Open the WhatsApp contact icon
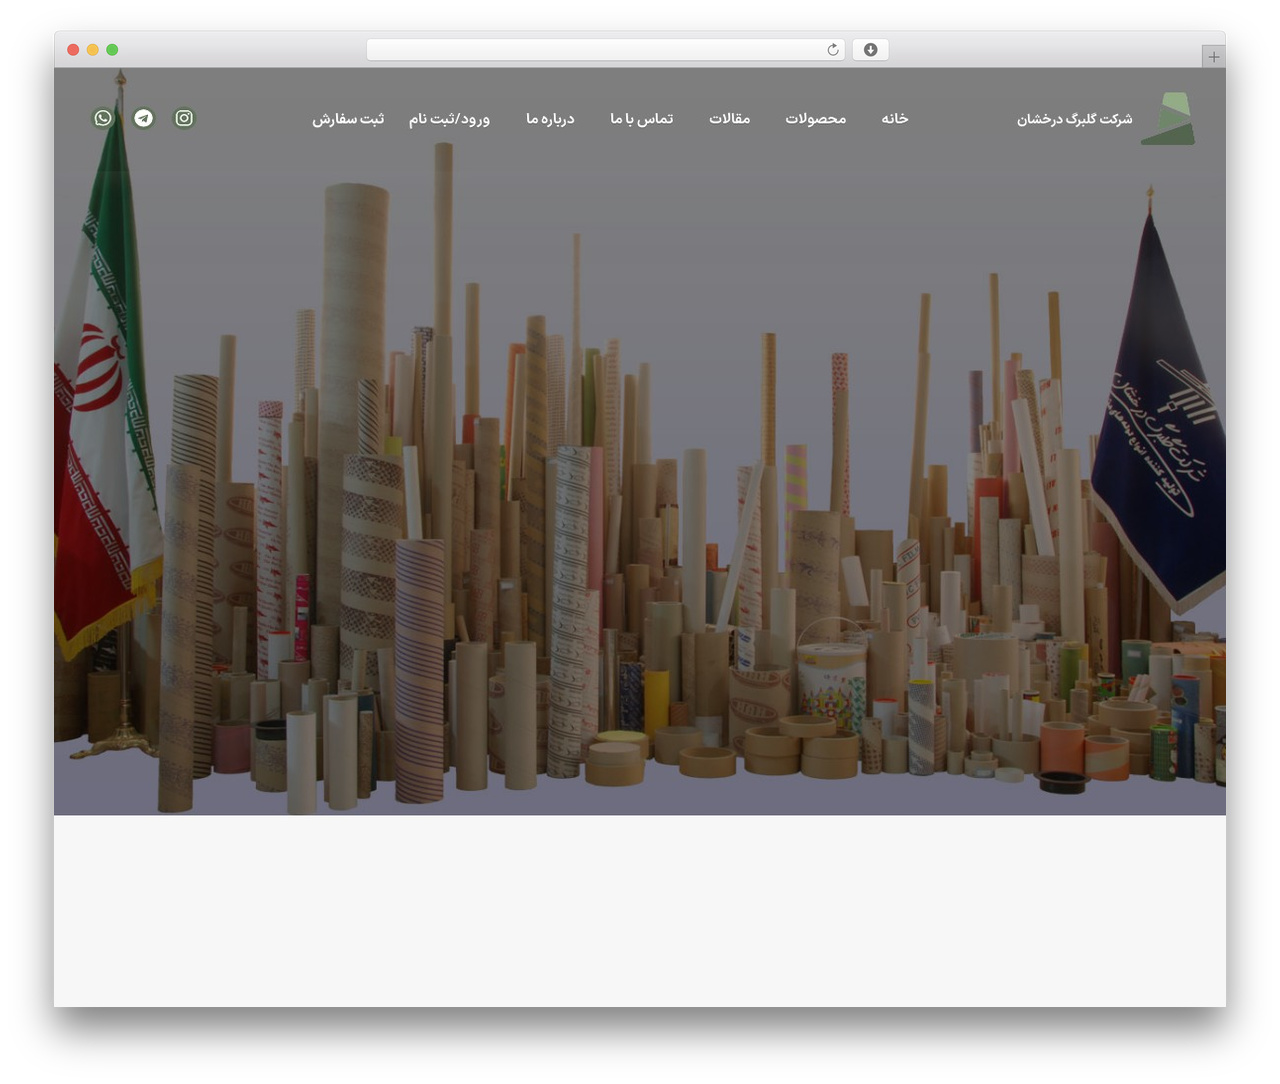The height and width of the screenshot is (1084, 1280). 103,118
